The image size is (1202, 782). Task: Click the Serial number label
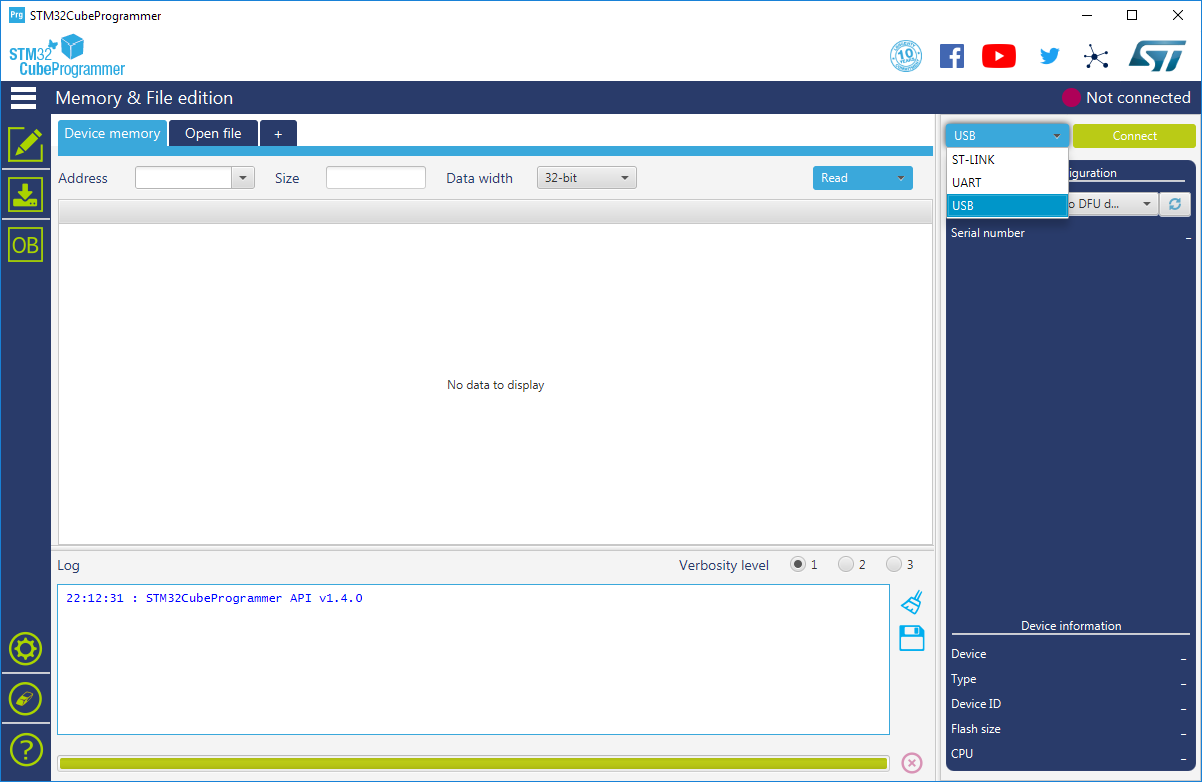(x=988, y=233)
